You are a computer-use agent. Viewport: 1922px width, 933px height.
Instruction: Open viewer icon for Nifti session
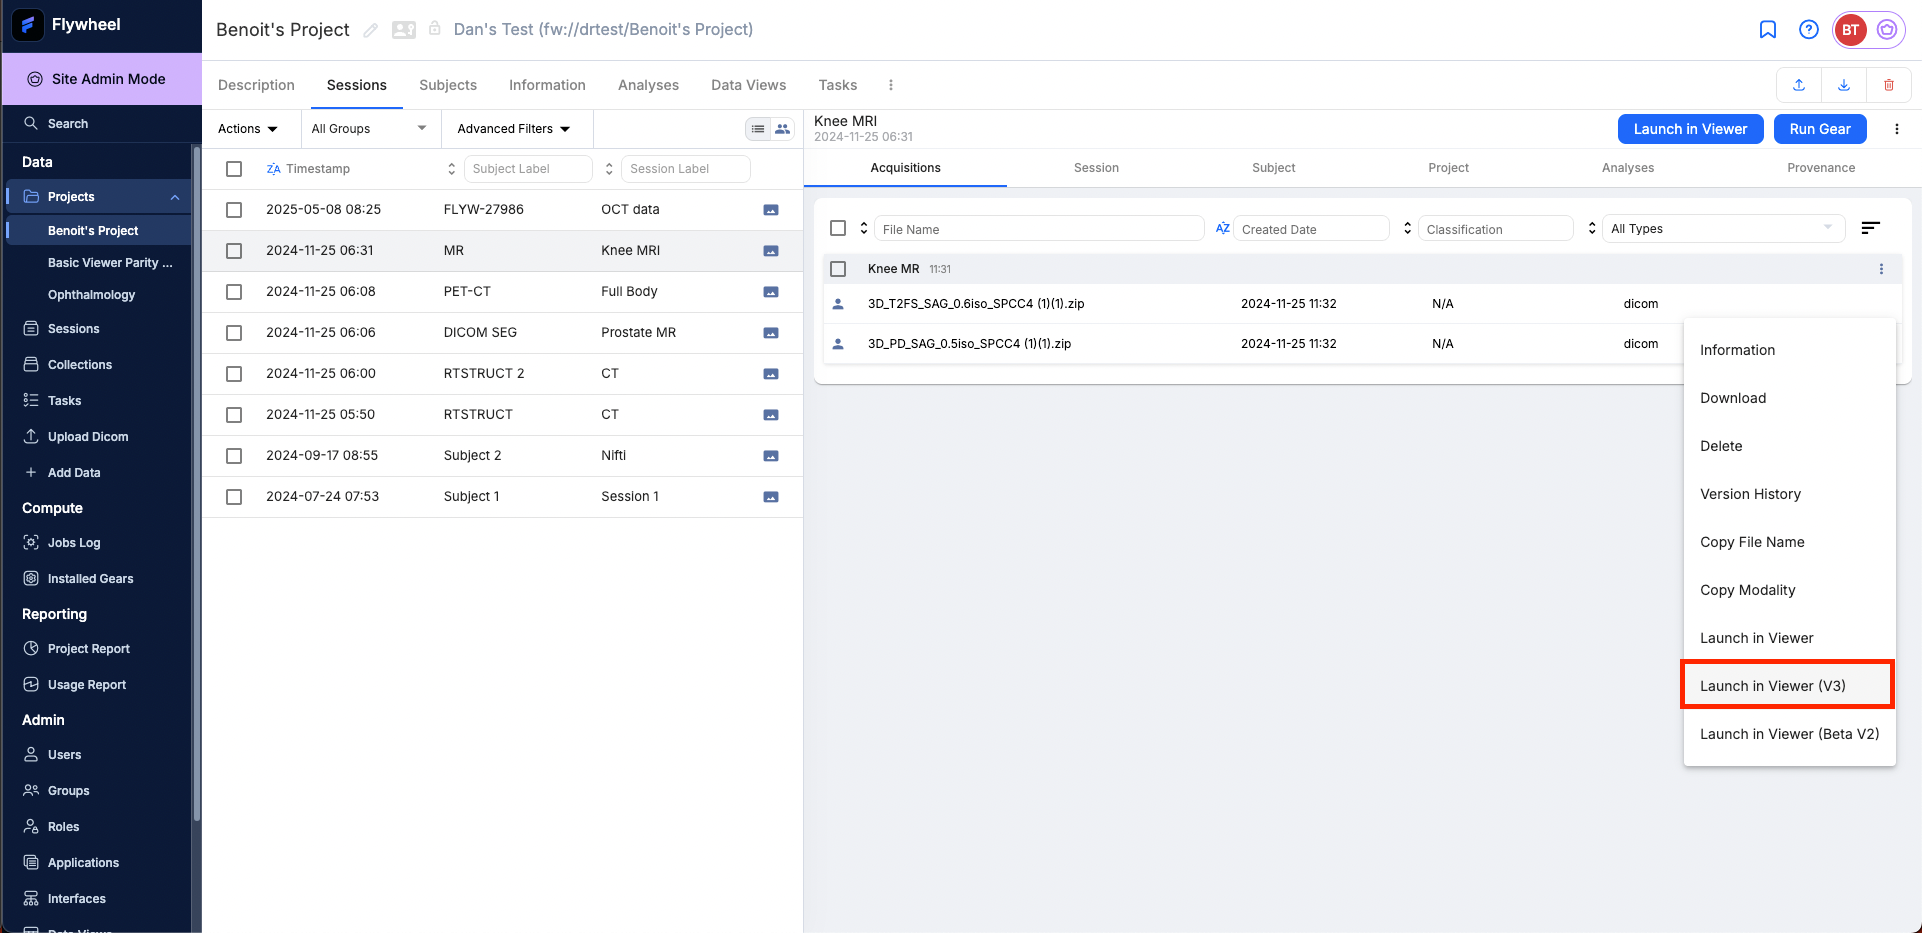pos(771,456)
